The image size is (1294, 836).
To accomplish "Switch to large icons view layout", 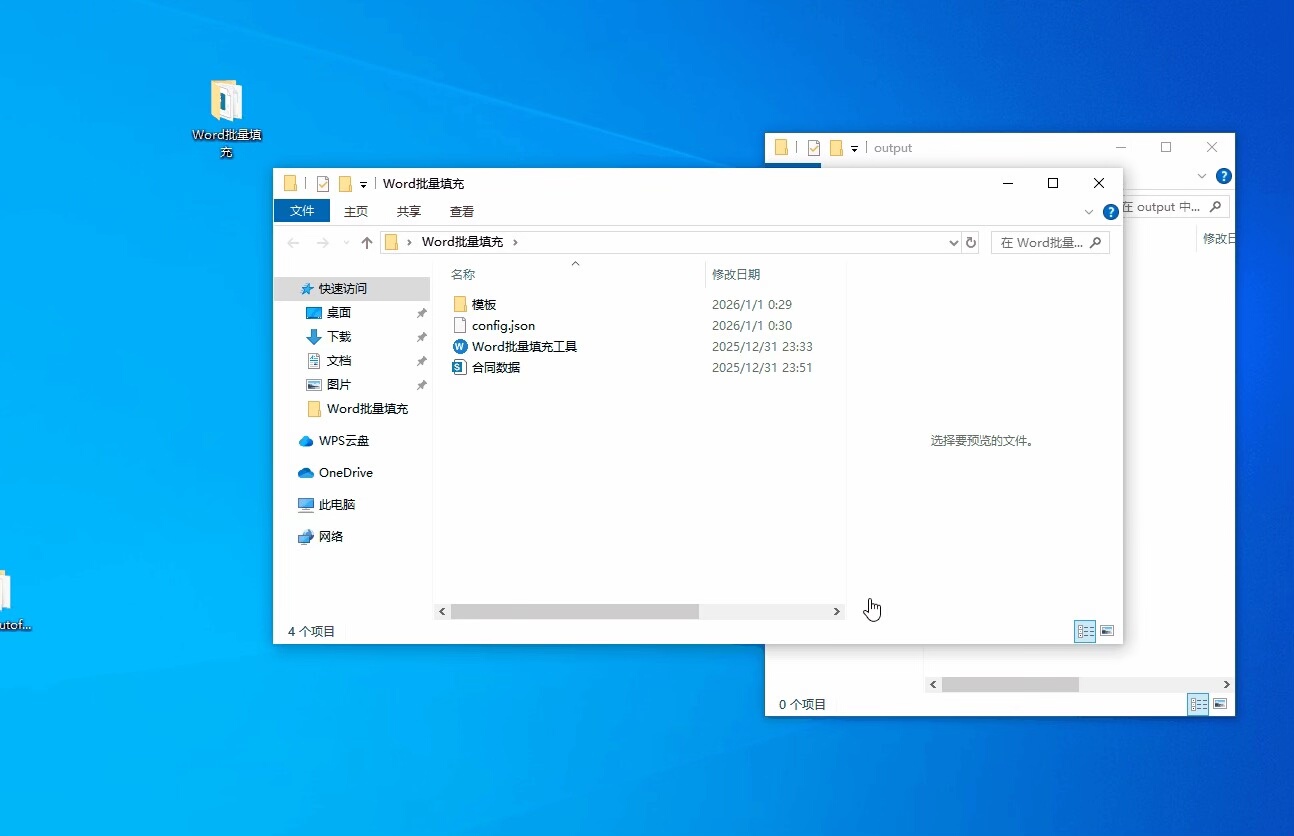I will click(x=1107, y=631).
